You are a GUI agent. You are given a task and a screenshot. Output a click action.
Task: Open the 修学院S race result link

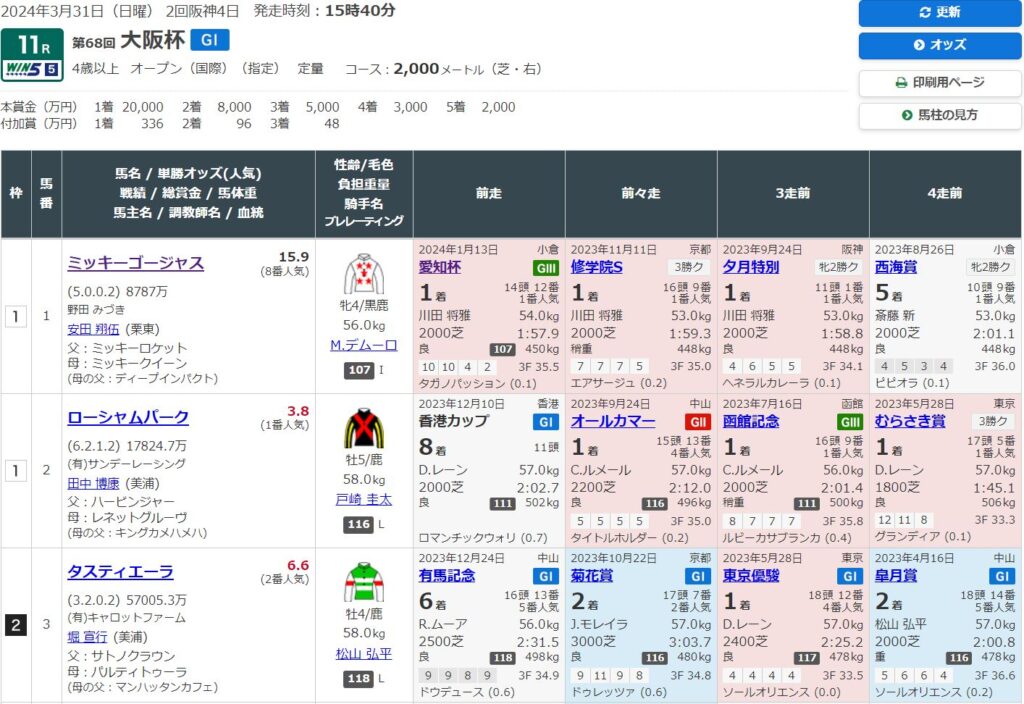coord(596,267)
